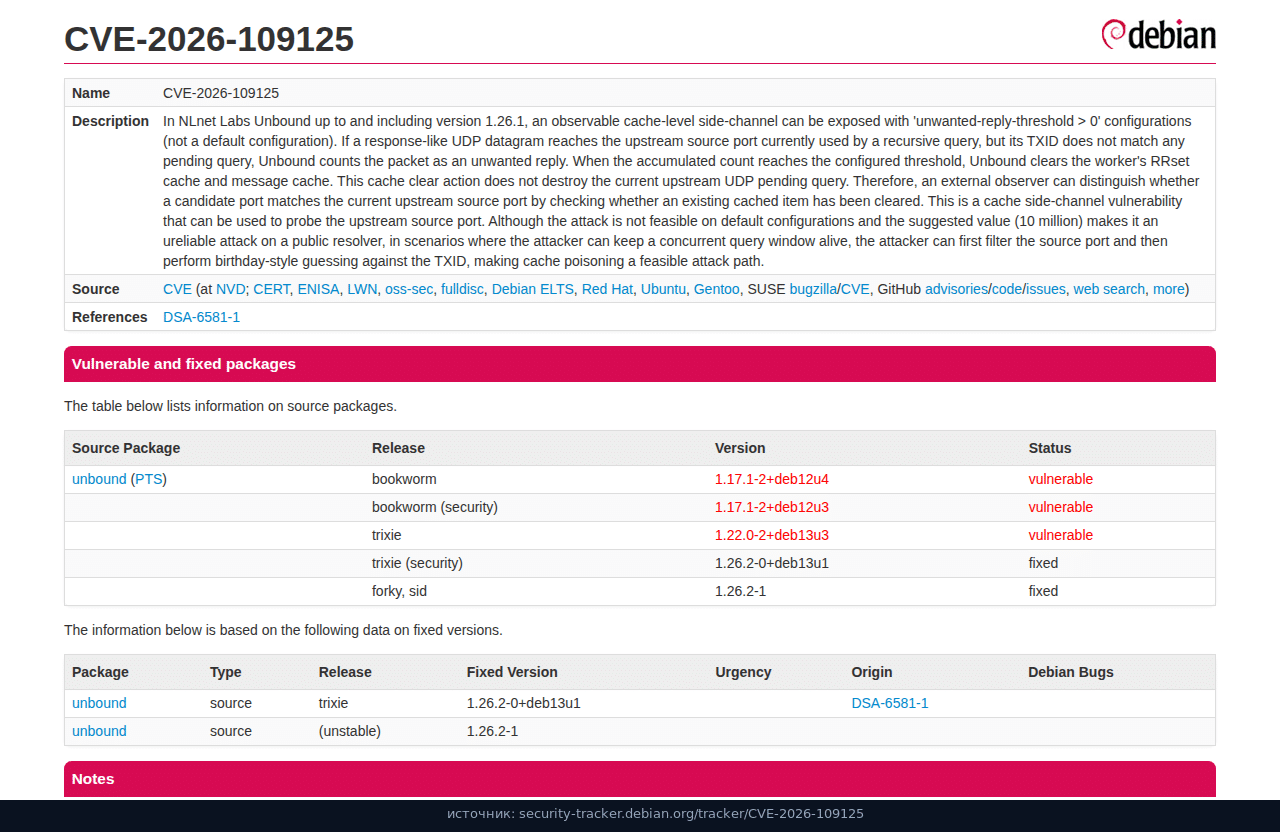Follow the ENISA link
1280x832 pixels.
pyautogui.click(x=319, y=289)
